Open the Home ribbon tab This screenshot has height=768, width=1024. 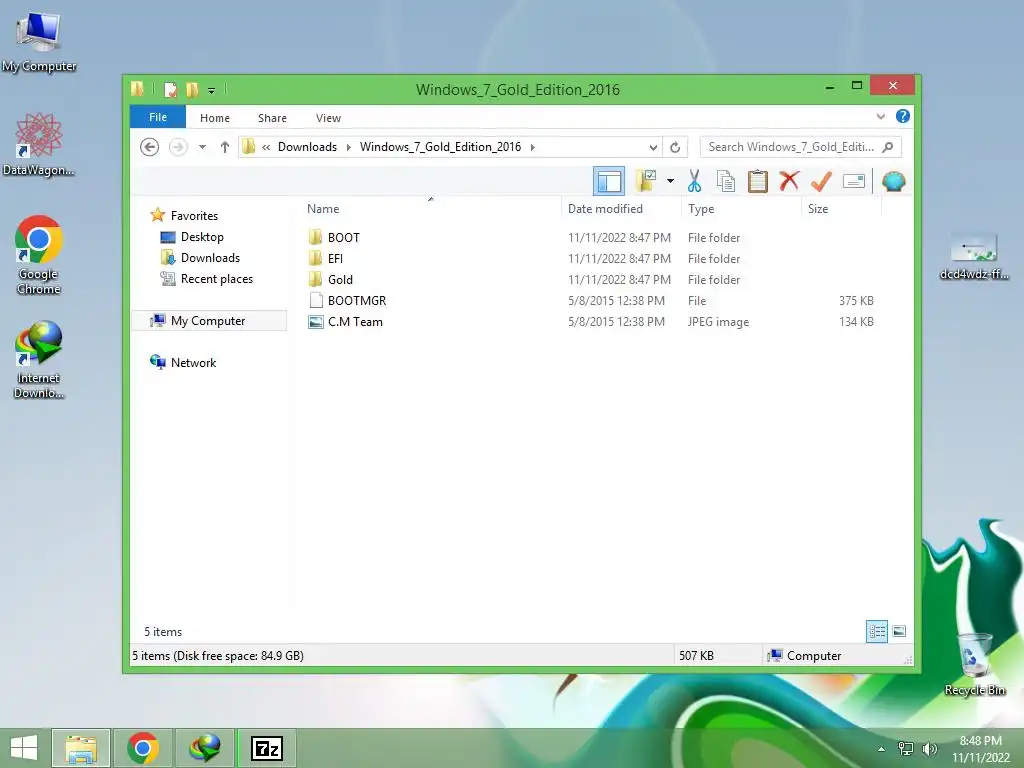click(x=215, y=118)
